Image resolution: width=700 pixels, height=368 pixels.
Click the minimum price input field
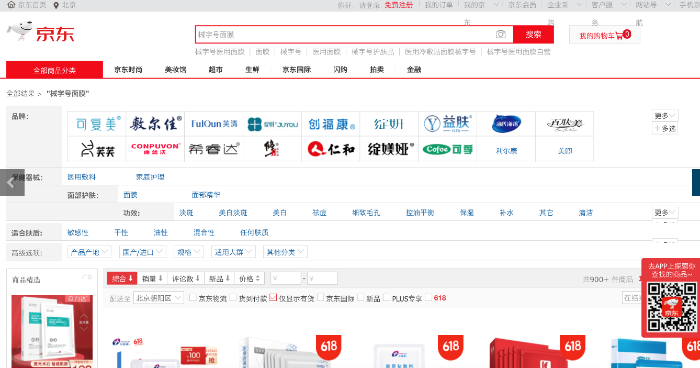[x=286, y=279]
